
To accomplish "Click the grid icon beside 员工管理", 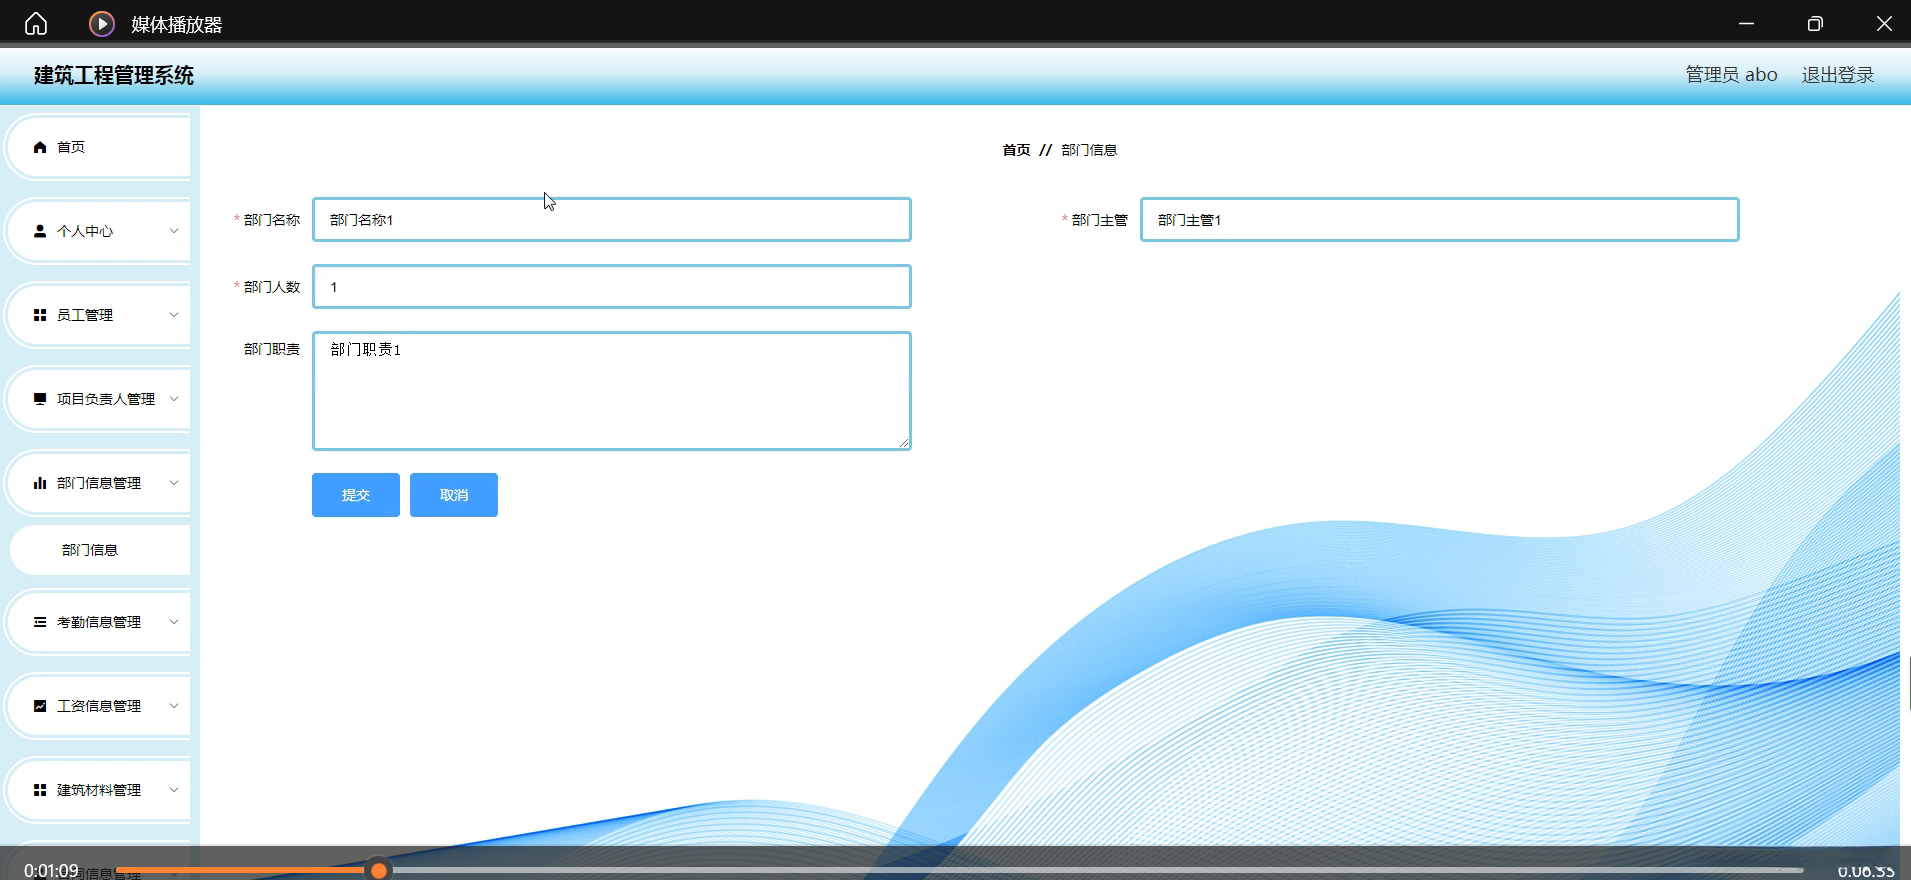I will coord(40,315).
